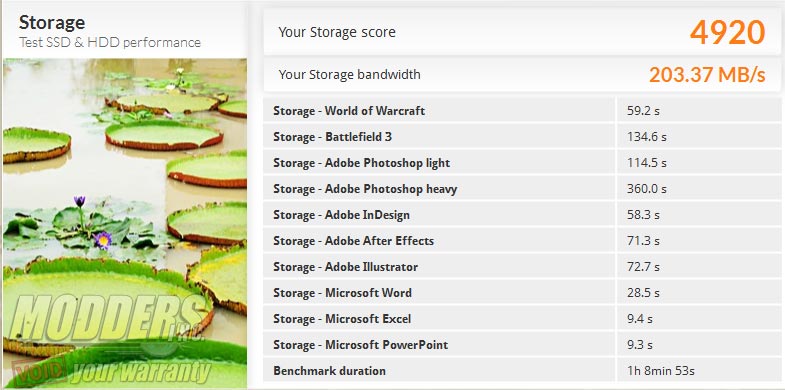785x390 pixels.
Task: Select the Storage - Adobe Photoshop light row
Action: point(522,163)
